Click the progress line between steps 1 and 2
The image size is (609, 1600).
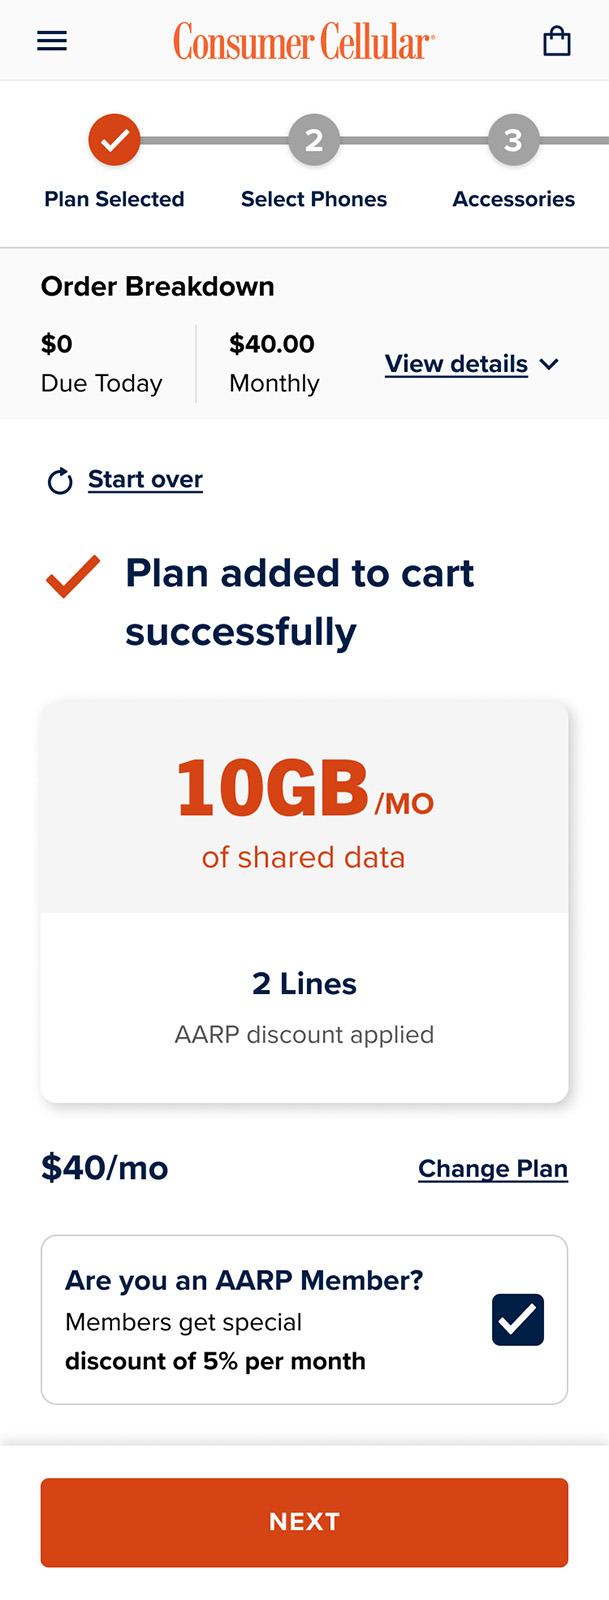[214, 140]
